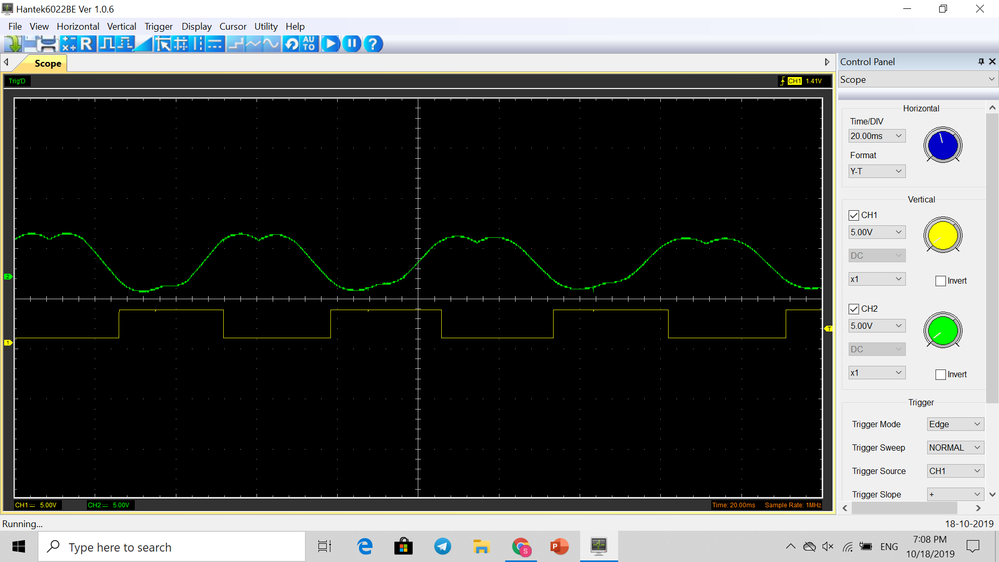Open the Help menu
999x562 pixels.
coord(294,27)
